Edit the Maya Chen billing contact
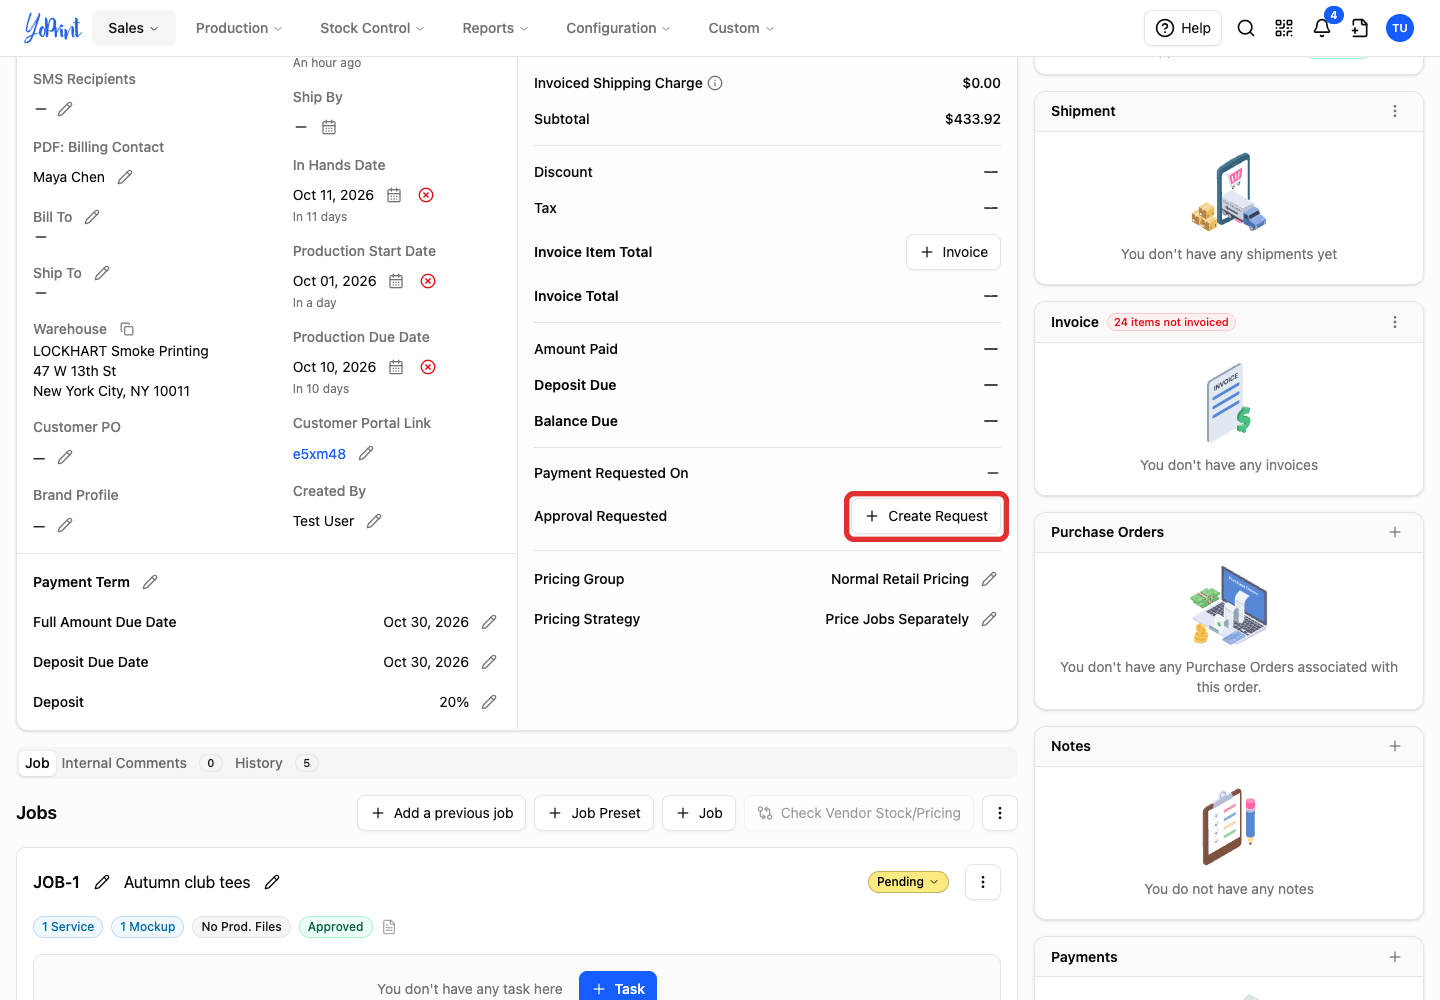The width and height of the screenshot is (1440, 1000). coord(125,177)
